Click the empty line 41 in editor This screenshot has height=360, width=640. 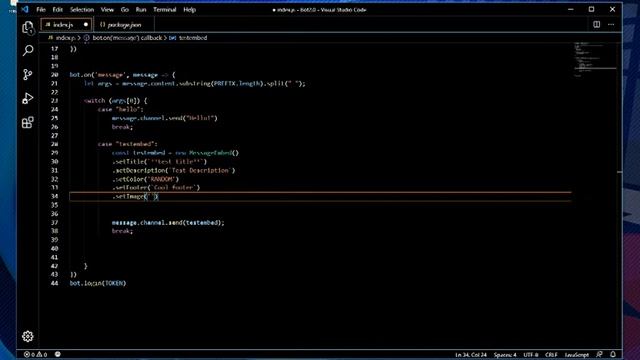click(x=320, y=257)
